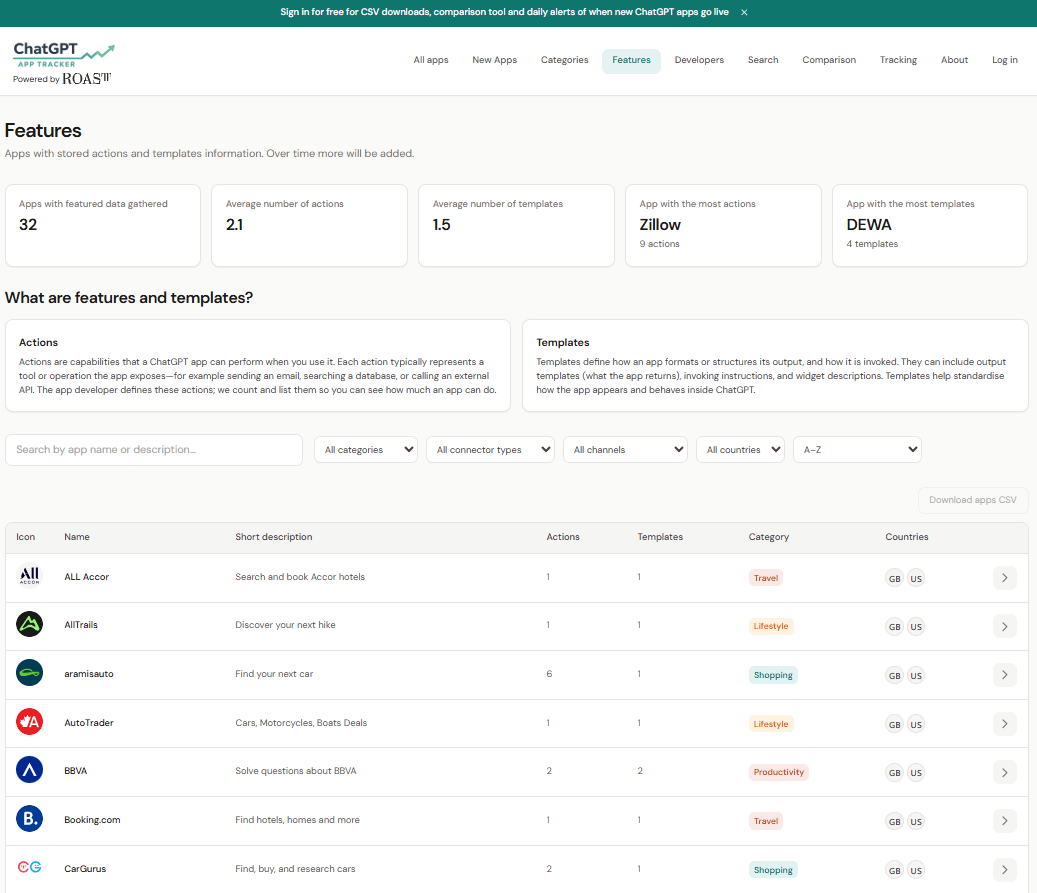The height and width of the screenshot is (893, 1037).
Task: Select the AllTrails green logo icon
Action: pyautogui.click(x=29, y=624)
